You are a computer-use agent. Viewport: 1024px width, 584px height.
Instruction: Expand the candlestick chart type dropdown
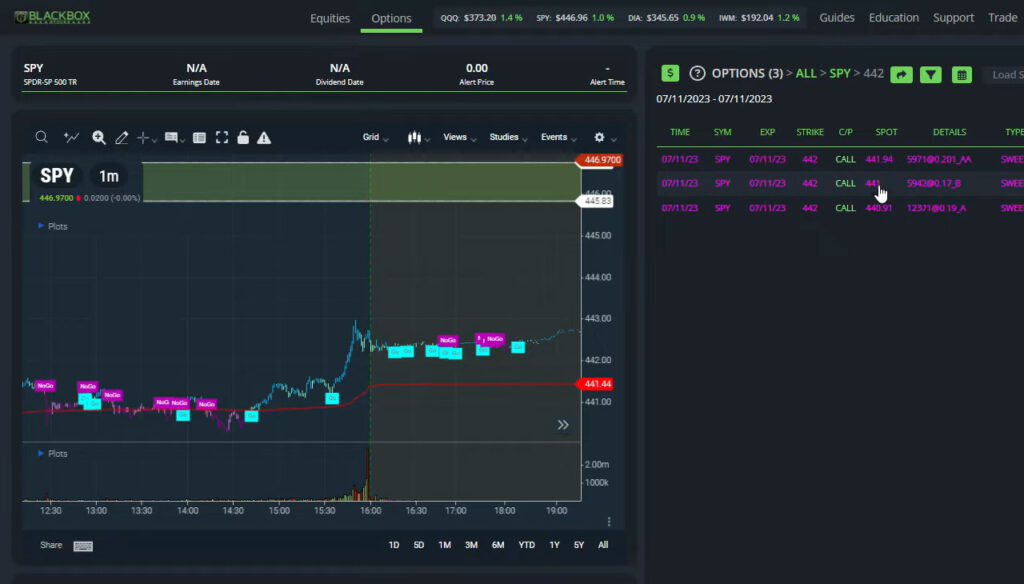(x=419, y=138)
